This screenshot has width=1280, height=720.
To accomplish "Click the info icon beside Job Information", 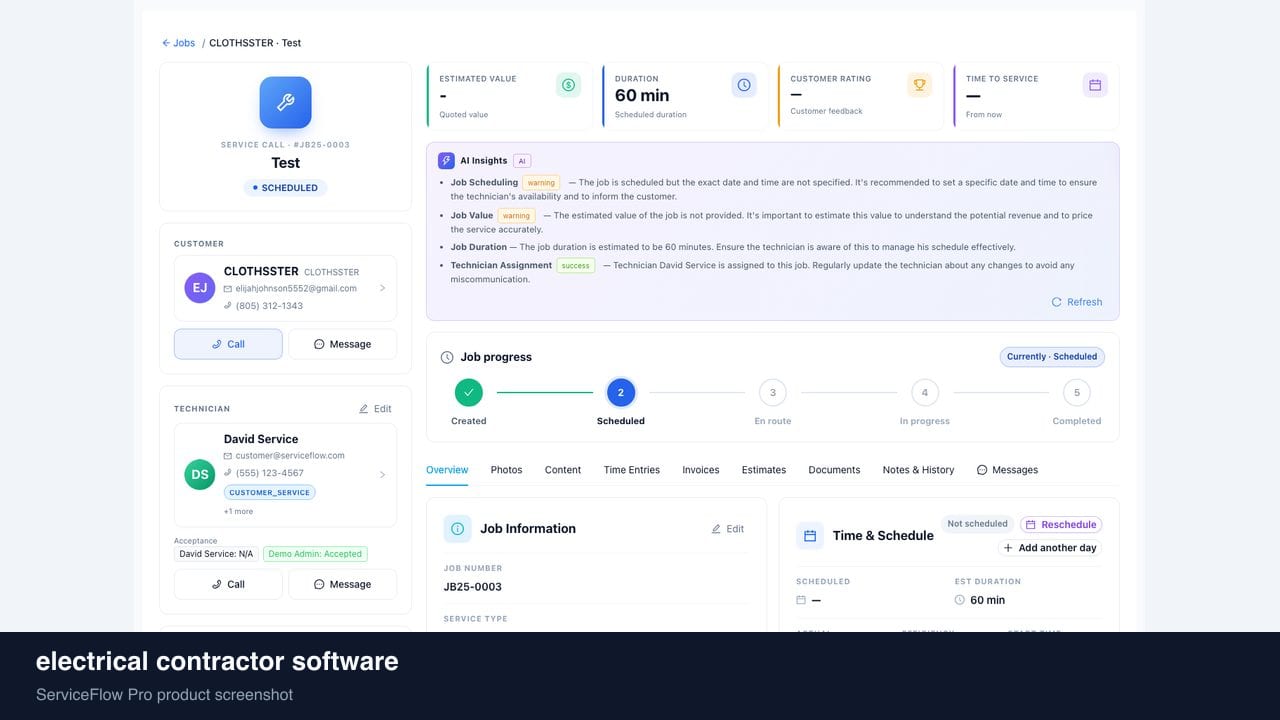I will point(457,529).
